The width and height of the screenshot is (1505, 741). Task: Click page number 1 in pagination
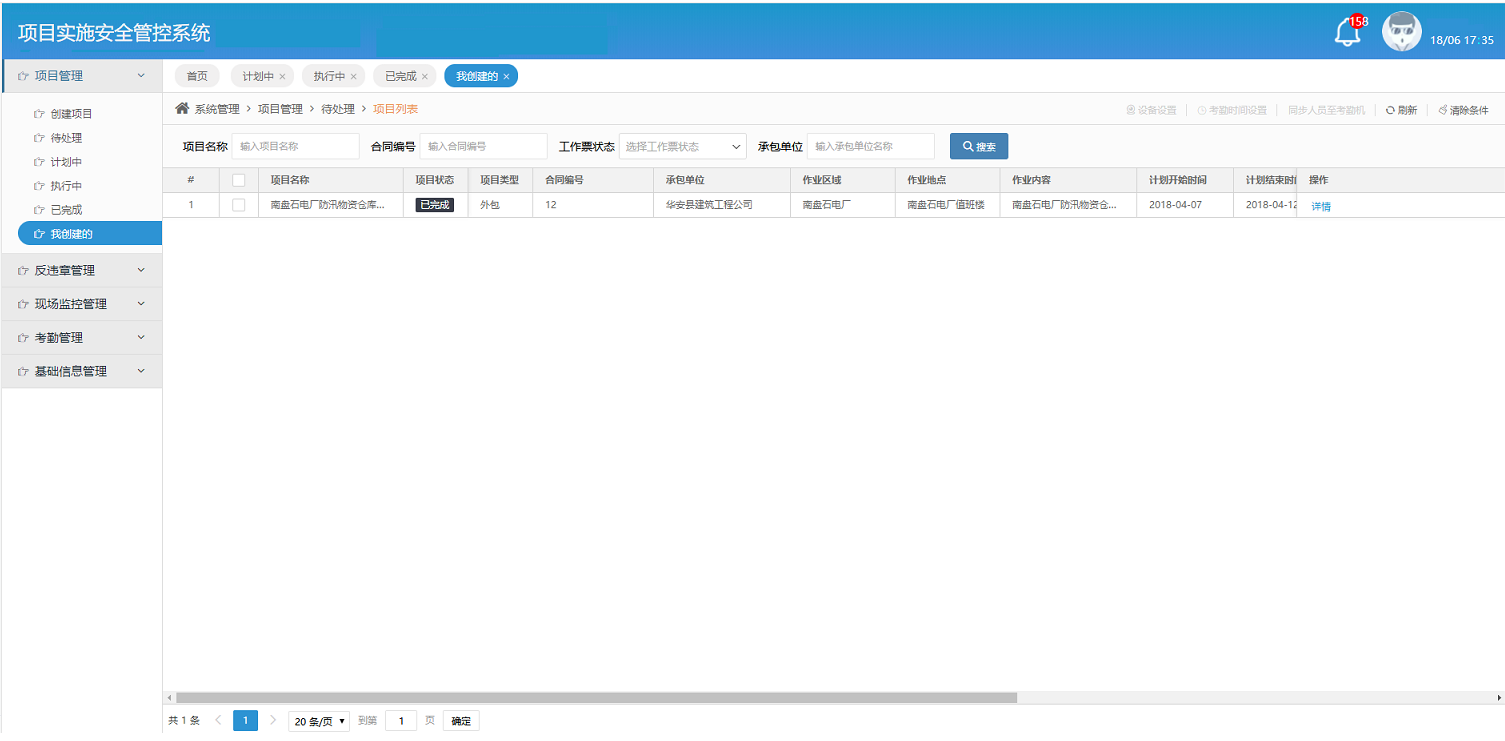coord(245,720)
